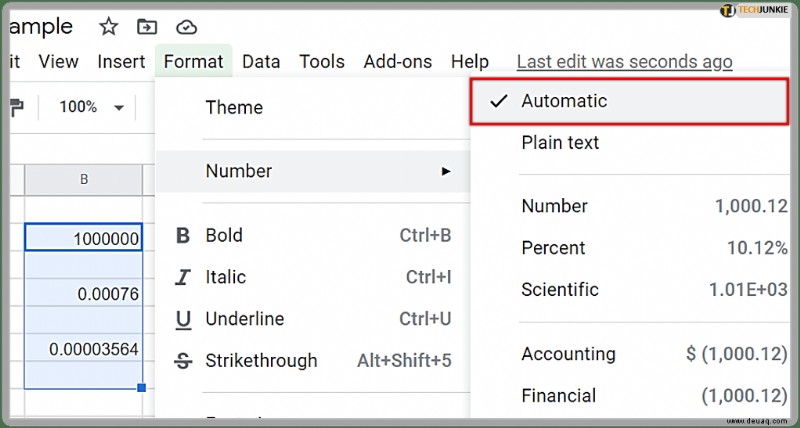
Task: Open the Help menu
Action: click(x=470, y=62)
